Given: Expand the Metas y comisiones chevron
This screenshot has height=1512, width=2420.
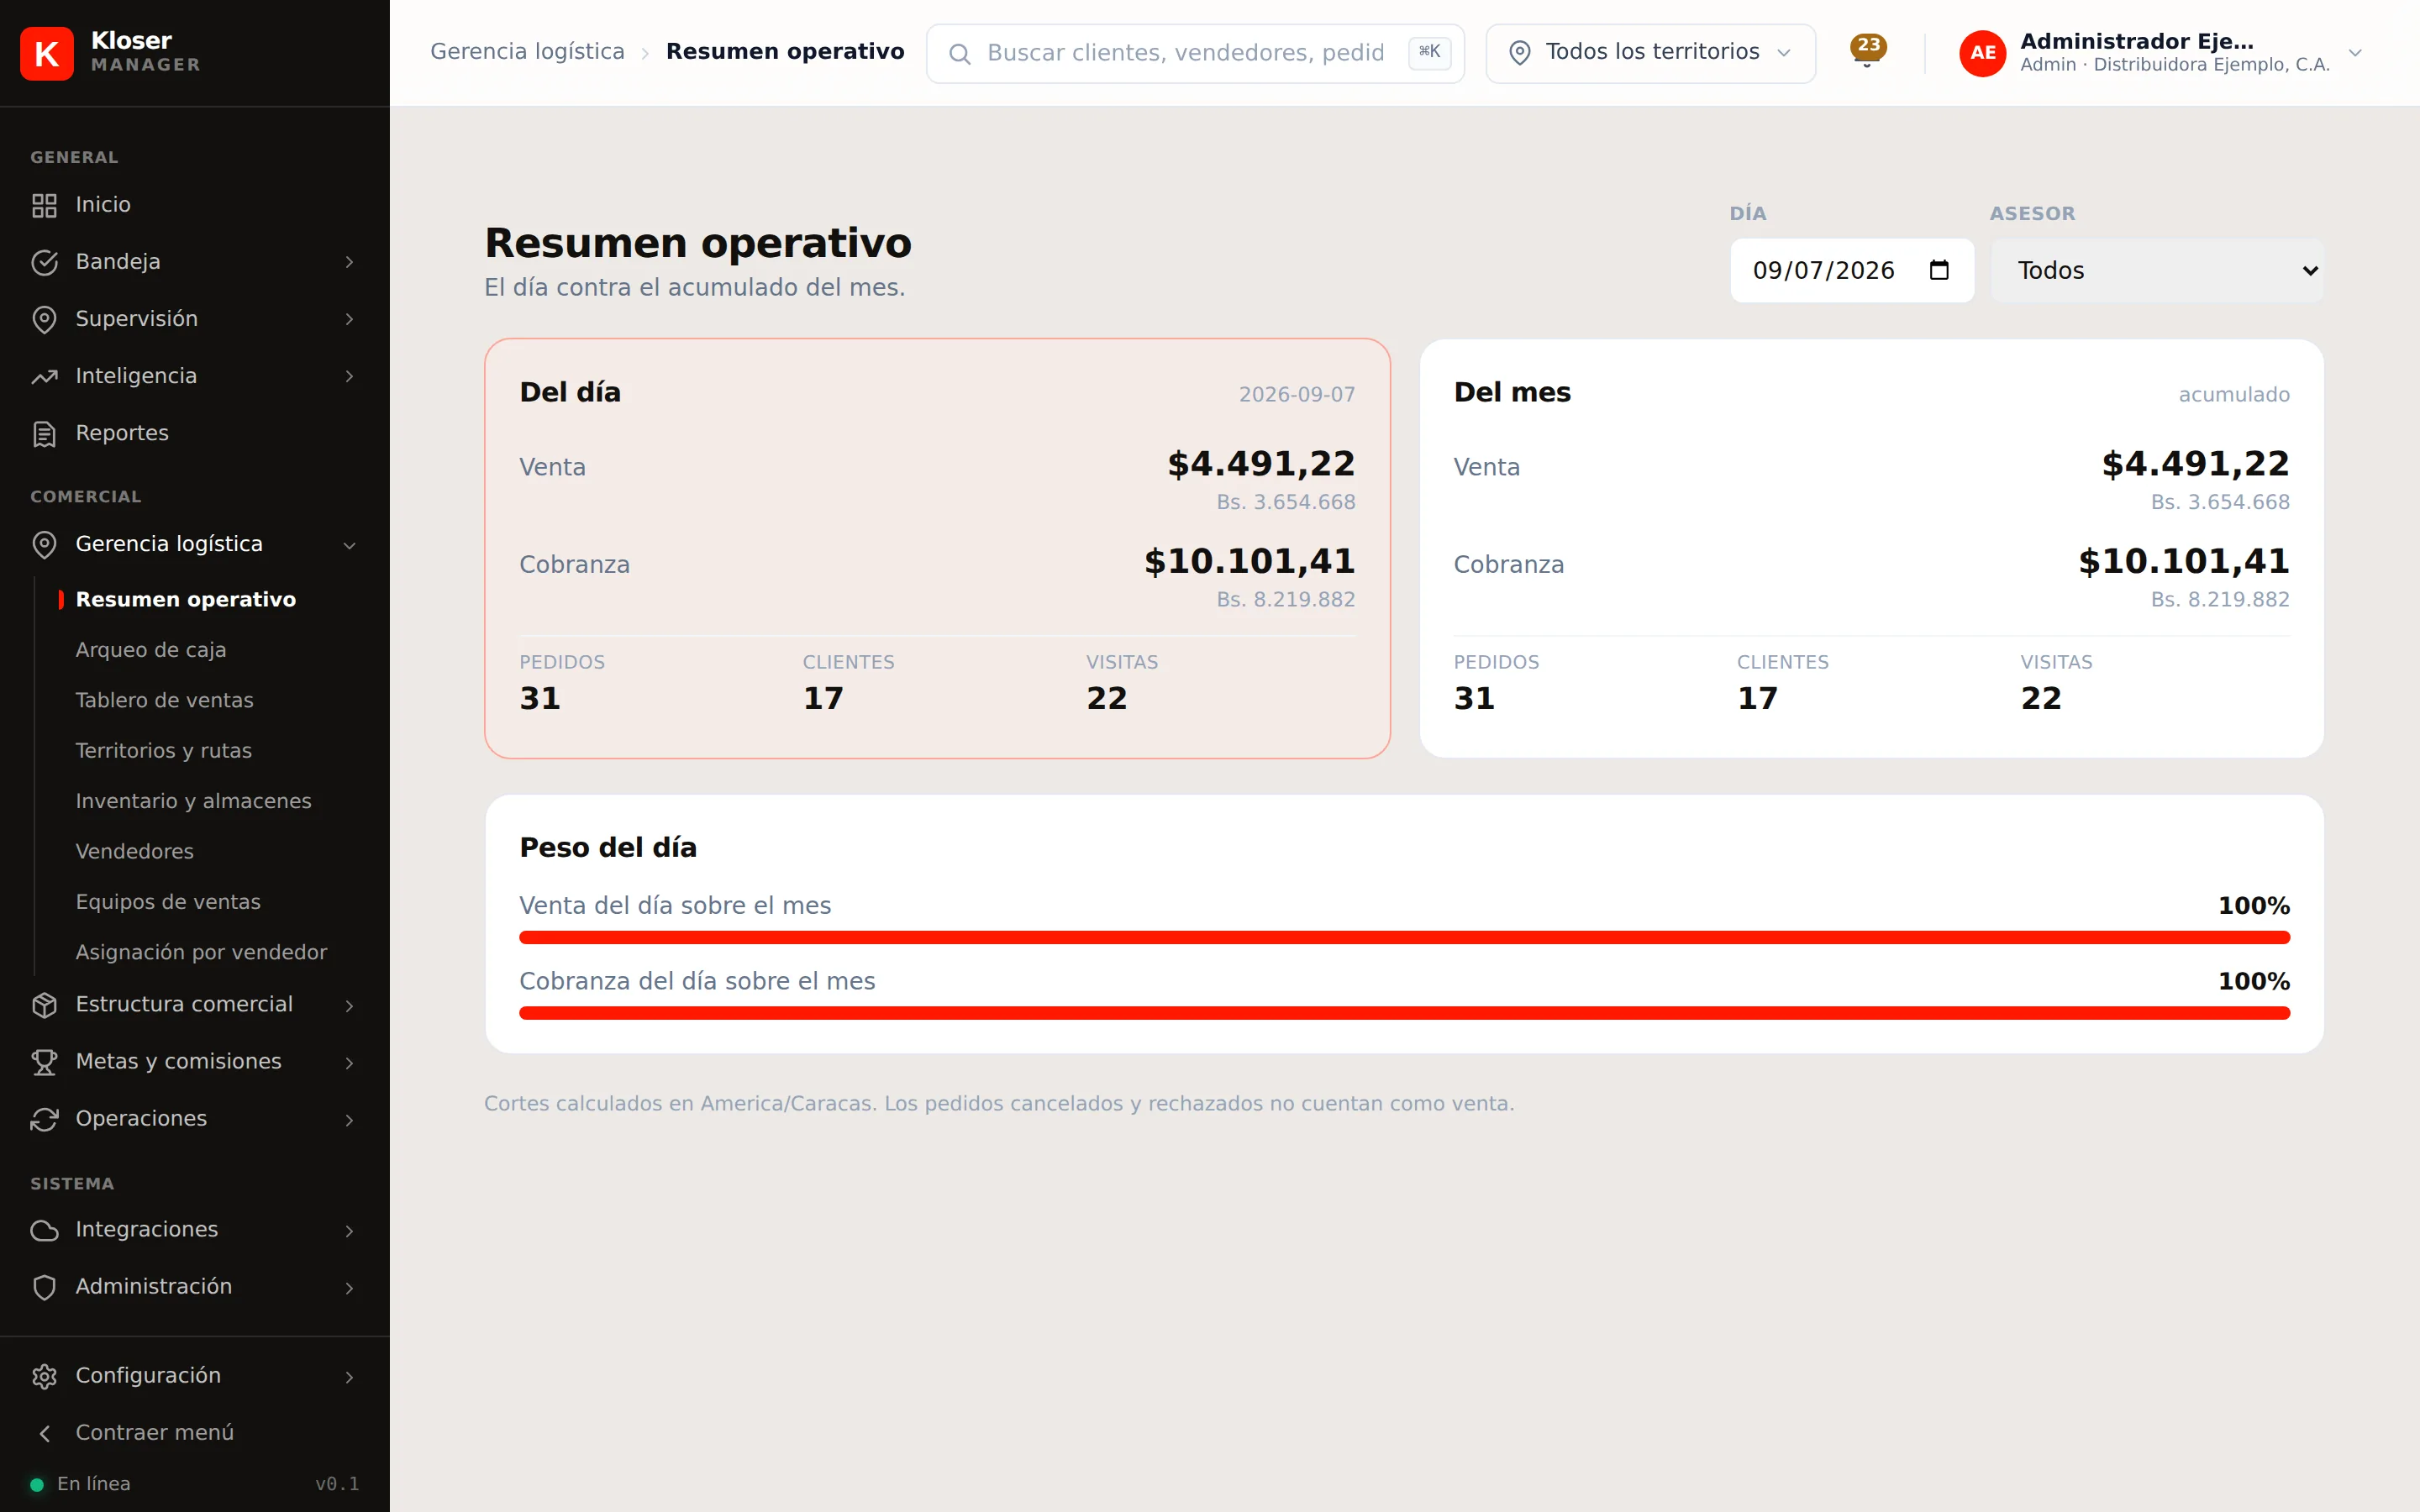Looking at the screenshot, I should 349,1062.
